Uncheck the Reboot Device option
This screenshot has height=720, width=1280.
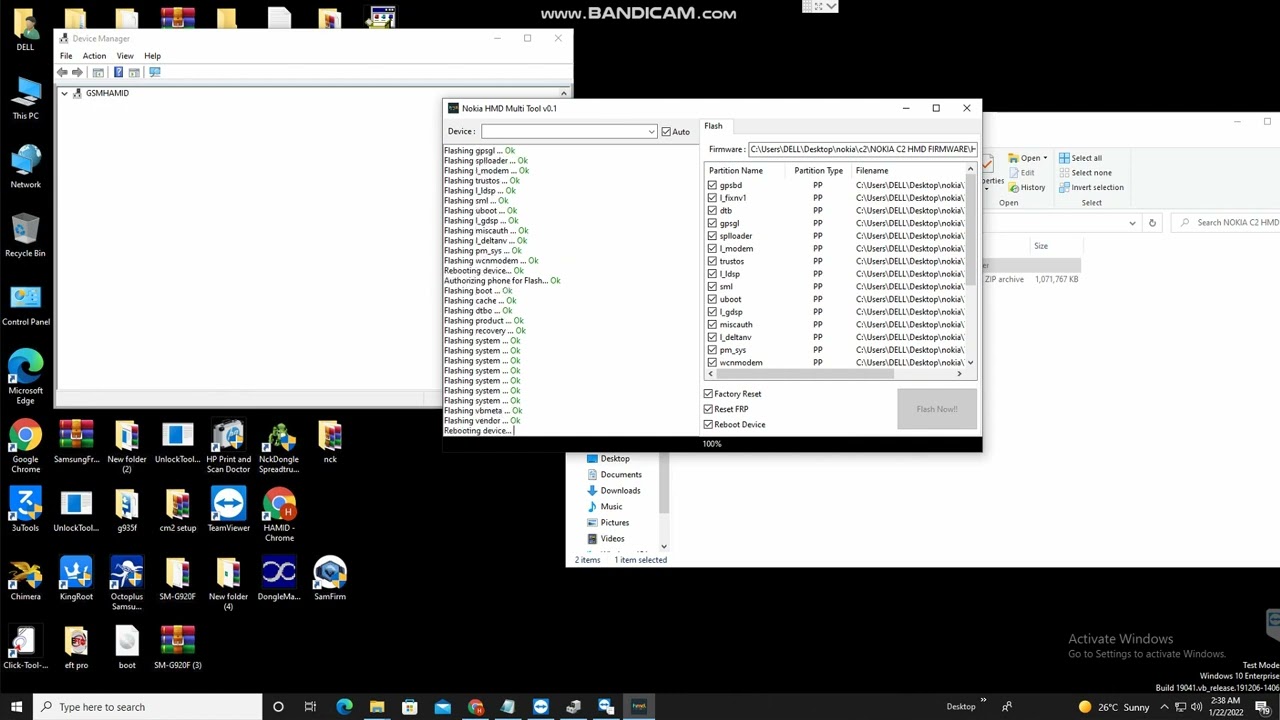(x=708, y=424)
